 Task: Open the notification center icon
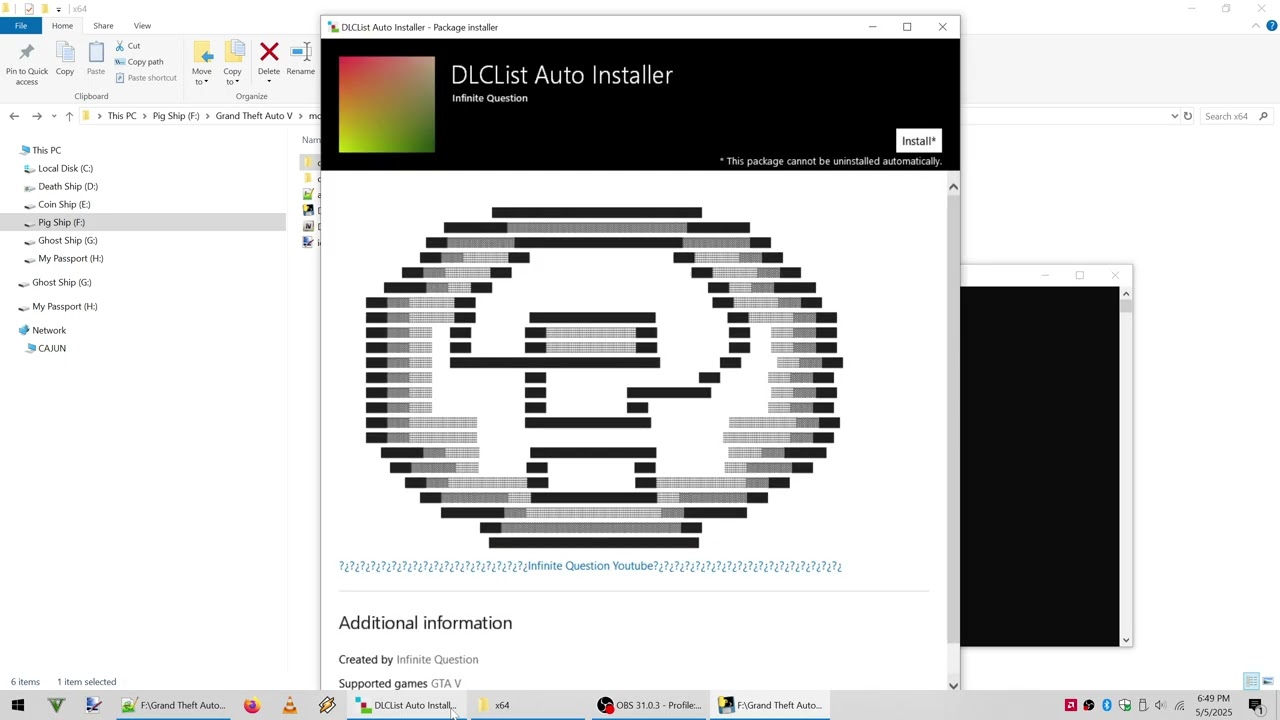[x=1256, y=706]
